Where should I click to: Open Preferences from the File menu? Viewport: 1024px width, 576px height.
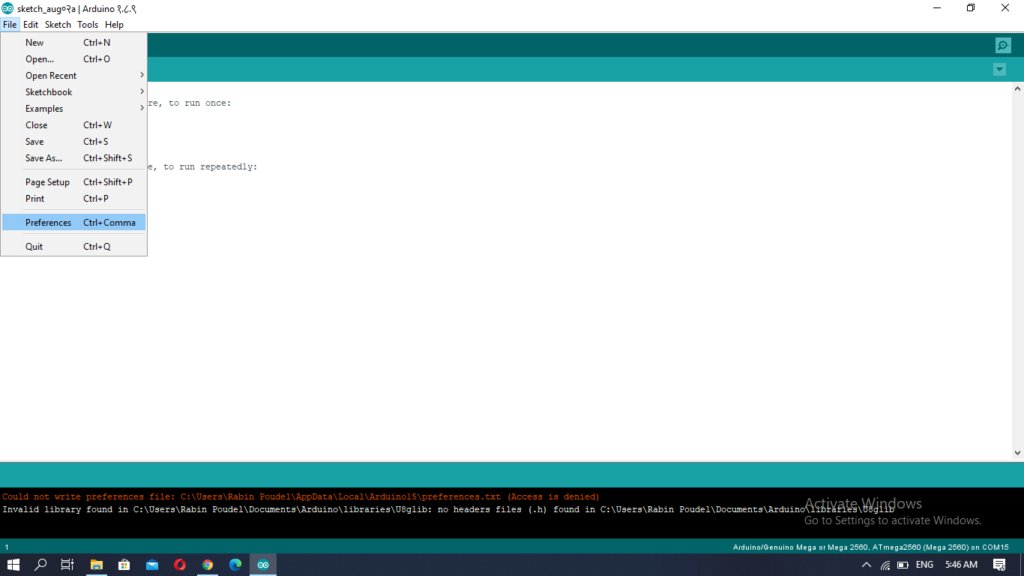(74, 223)
